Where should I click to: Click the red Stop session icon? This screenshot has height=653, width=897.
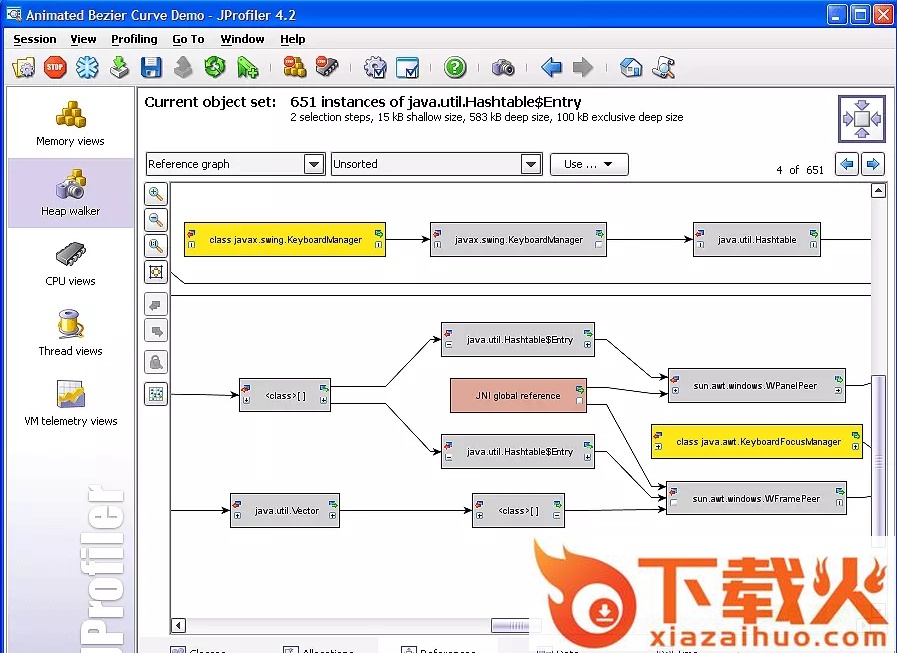(x=55, y=68)
